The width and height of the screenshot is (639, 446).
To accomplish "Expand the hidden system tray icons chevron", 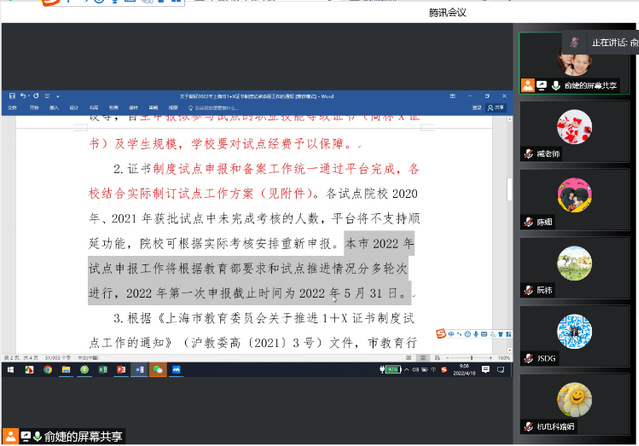I will coord(406,370).
